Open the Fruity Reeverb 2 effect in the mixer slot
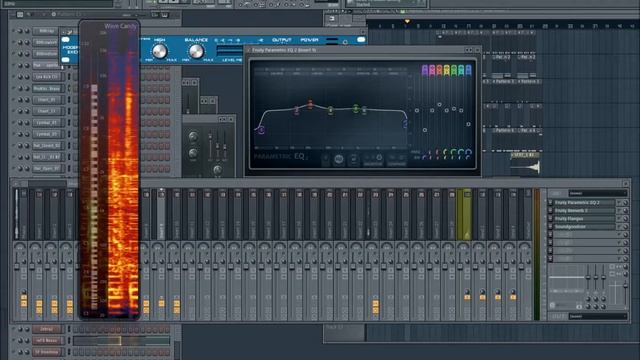The width and height of the screenshot is (640, 360). click(584, 211)
